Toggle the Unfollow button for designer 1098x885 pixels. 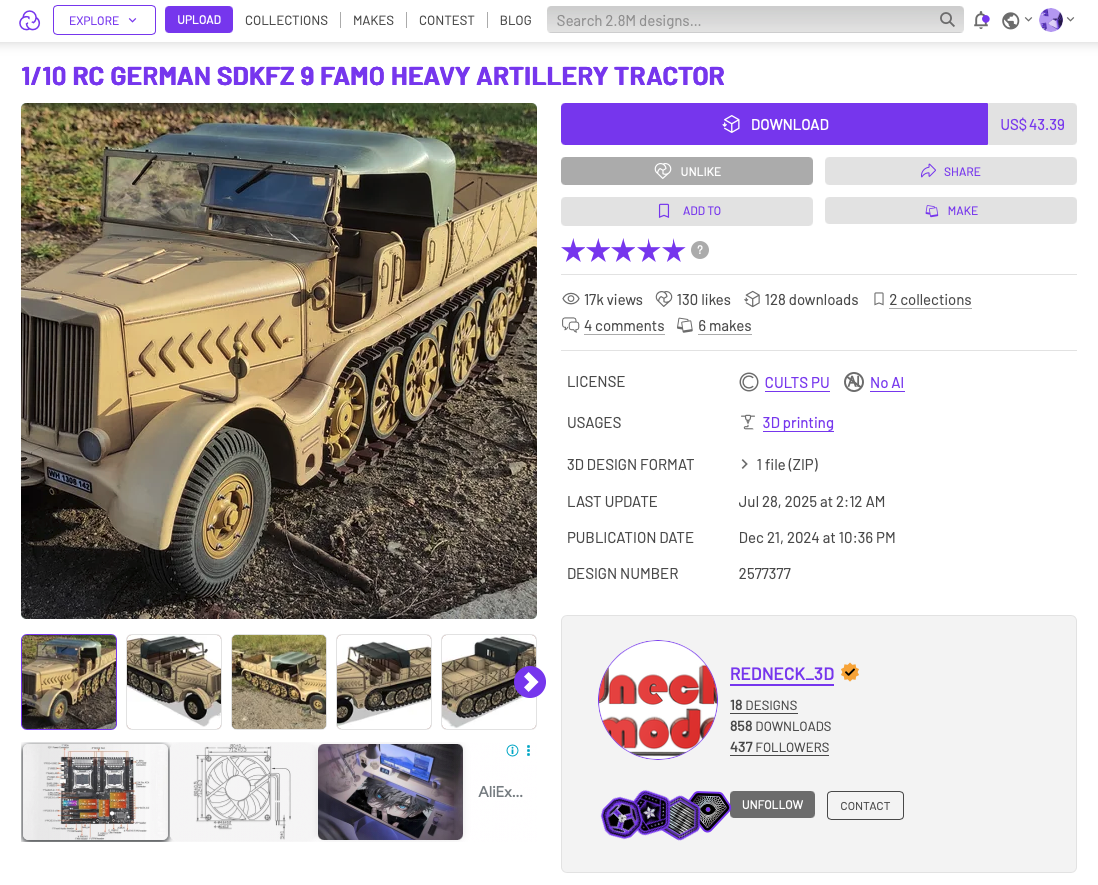(x=772, y=804)
